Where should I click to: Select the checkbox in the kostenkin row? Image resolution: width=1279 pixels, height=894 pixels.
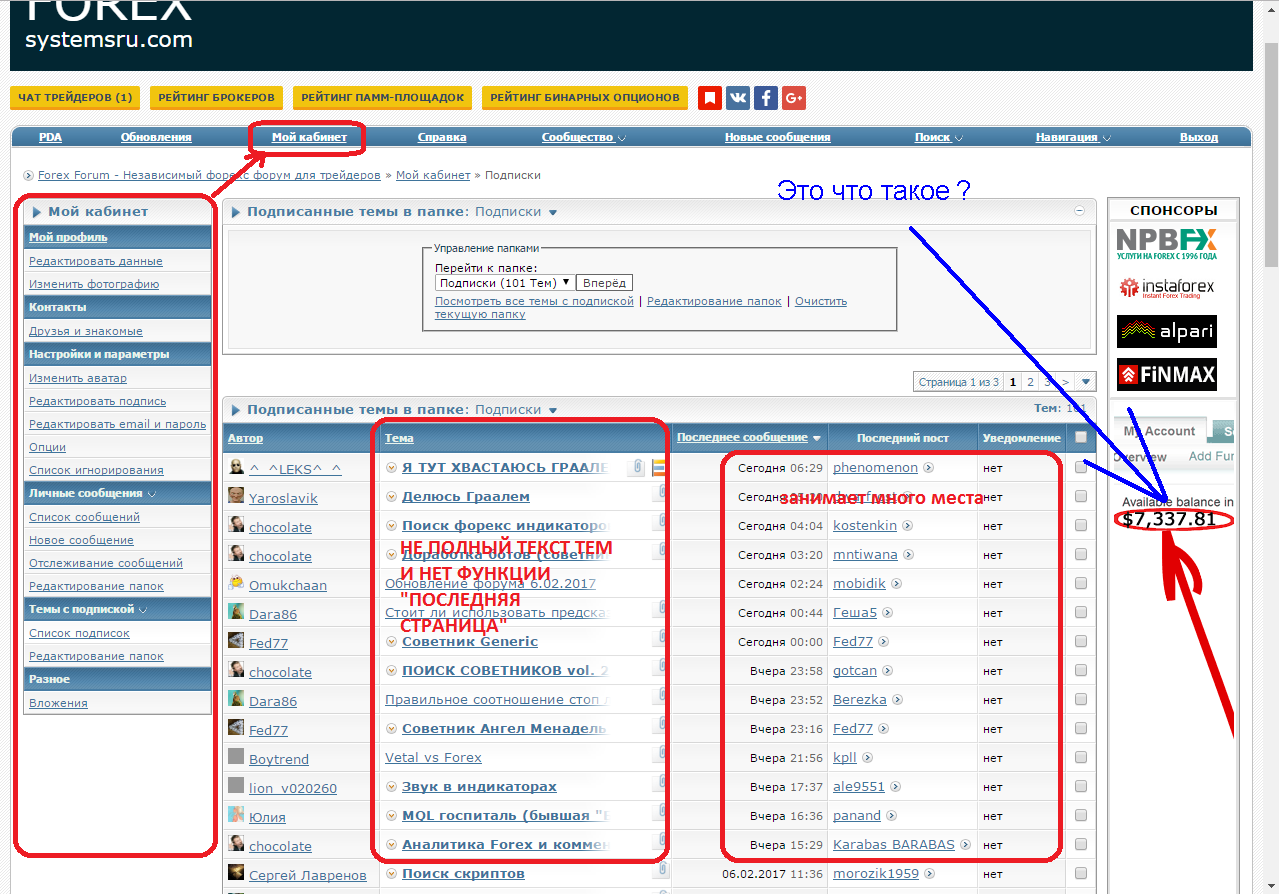click(1081, 525)
